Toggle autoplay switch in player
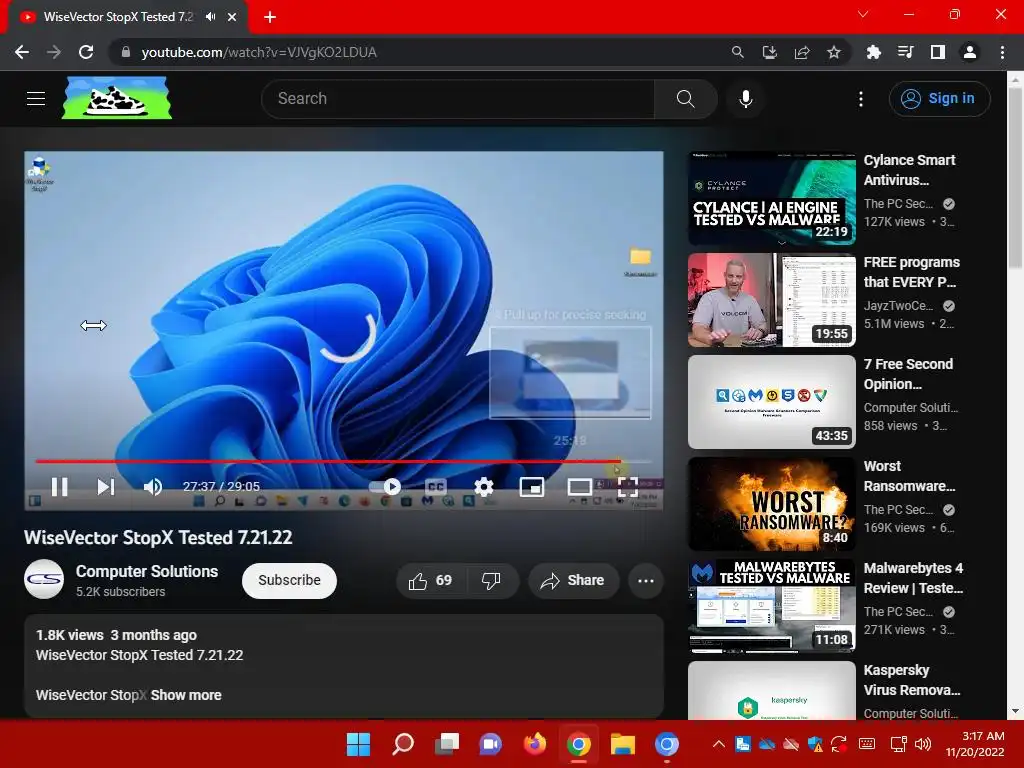Viewport: 1024px width, 768px height. pyautogui.click(x=385, y=487)
